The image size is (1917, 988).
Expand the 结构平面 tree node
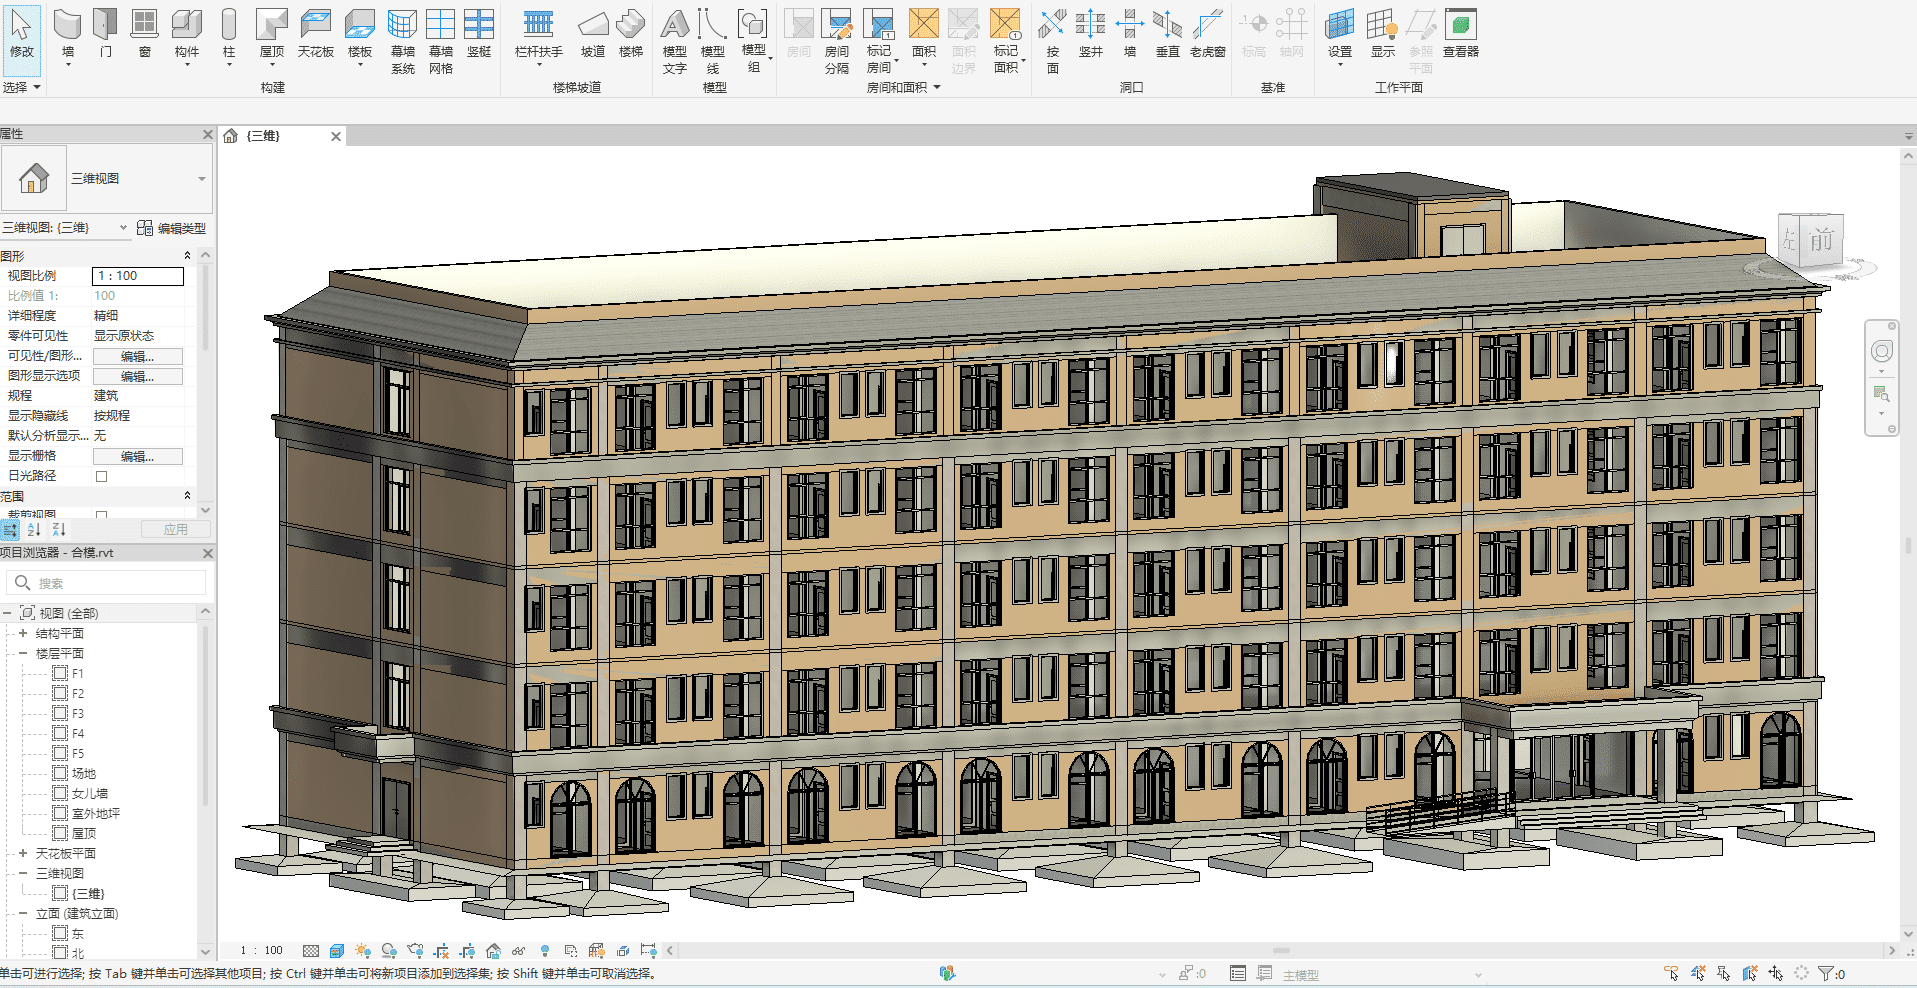[x=23, y=633]
